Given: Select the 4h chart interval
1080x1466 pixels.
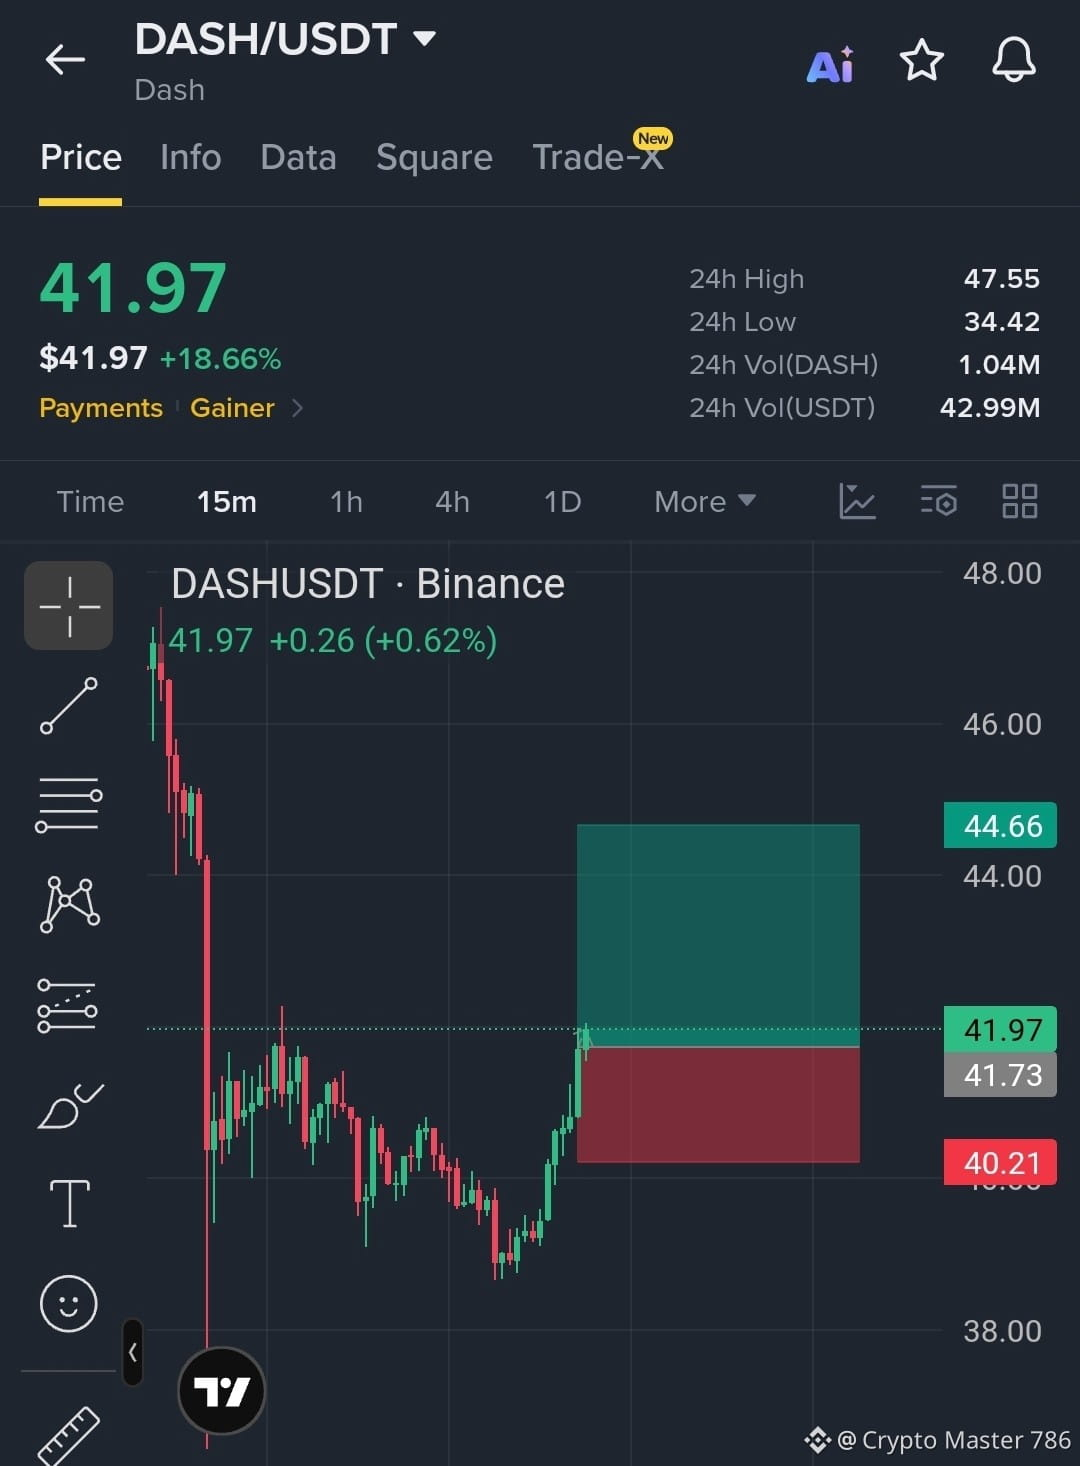Looking at the screenshot, I should click(x=452, y=501).
